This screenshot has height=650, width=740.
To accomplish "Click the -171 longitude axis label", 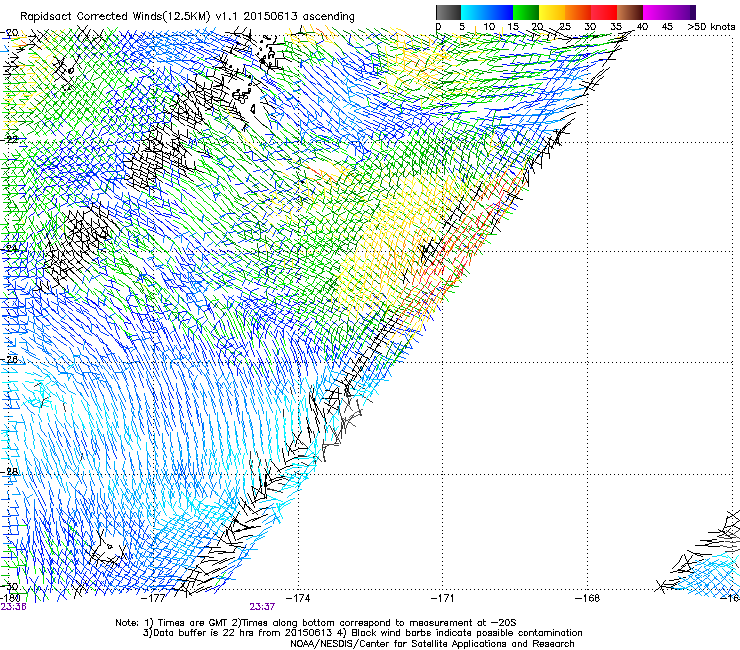I will (x=443, y=598).
